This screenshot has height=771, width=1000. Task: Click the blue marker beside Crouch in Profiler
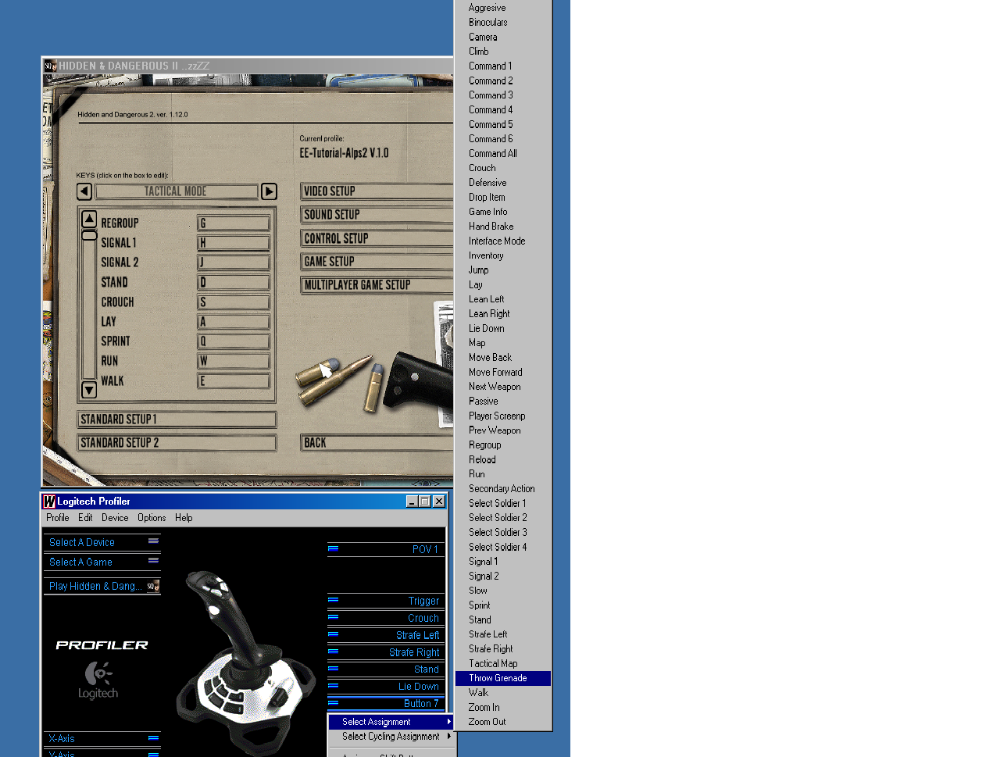coord(333,617)
